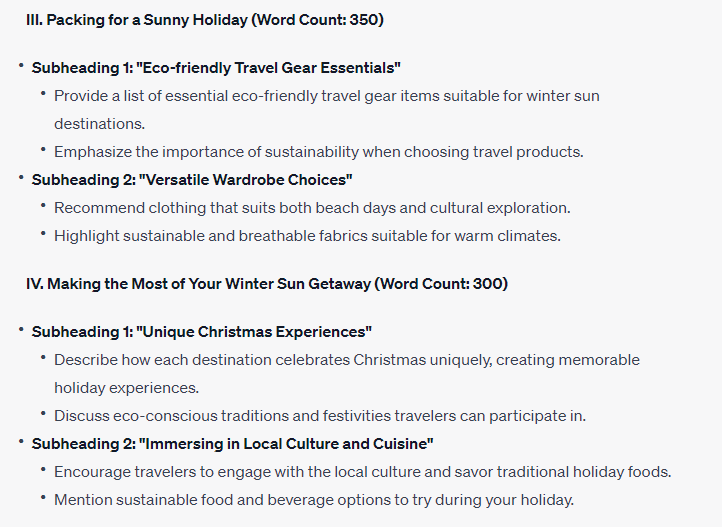Select the line 'Emphasize the importance of sustainability'

(x=319, y=152)
